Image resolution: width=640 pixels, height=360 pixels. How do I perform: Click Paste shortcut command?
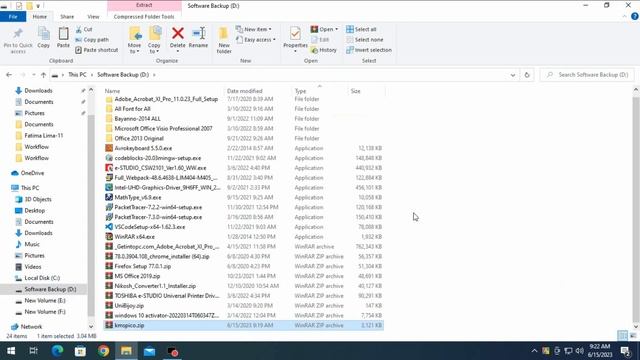pyautogui.click(x=97, y=50)
